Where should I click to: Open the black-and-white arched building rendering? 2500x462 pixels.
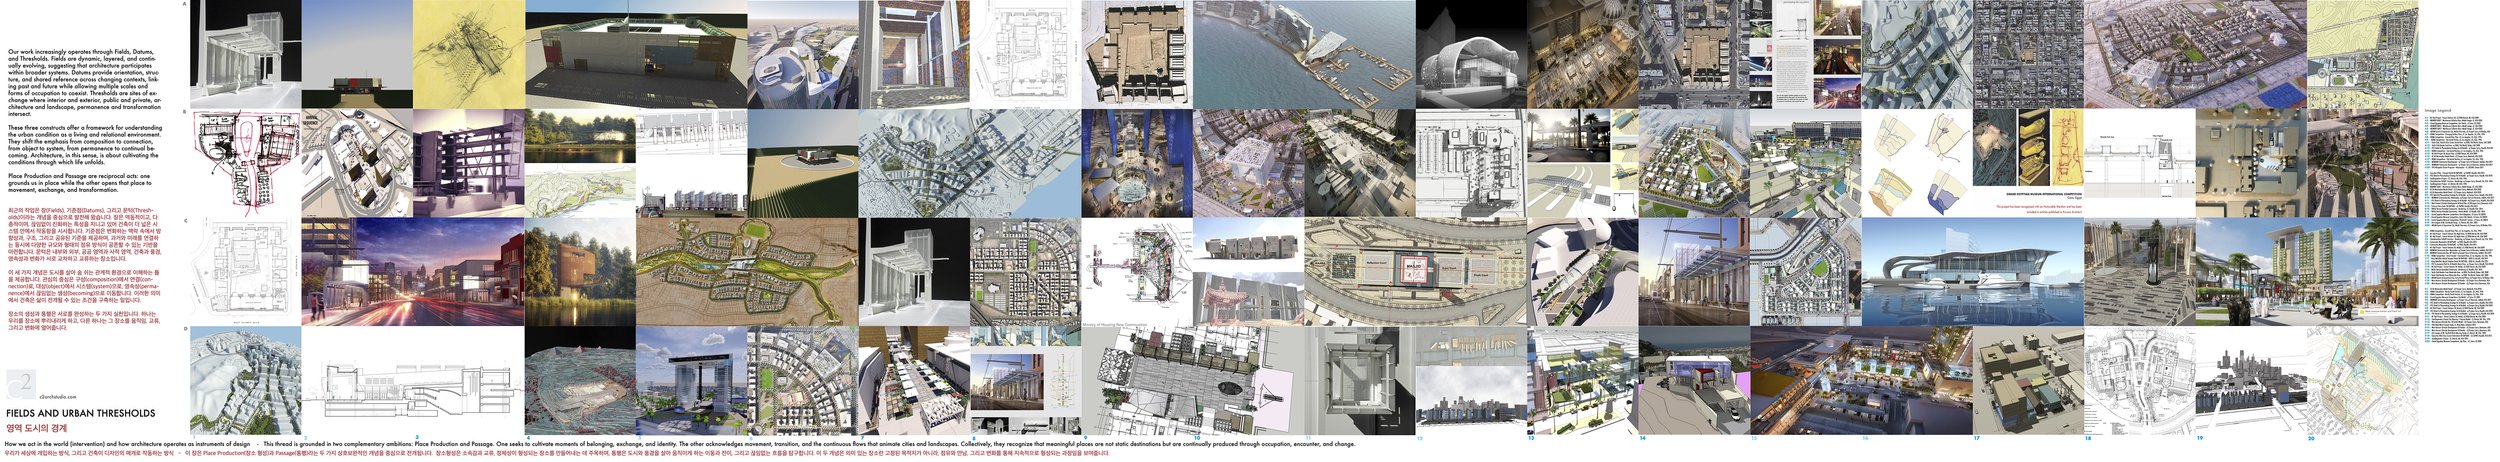(1471, 54)
